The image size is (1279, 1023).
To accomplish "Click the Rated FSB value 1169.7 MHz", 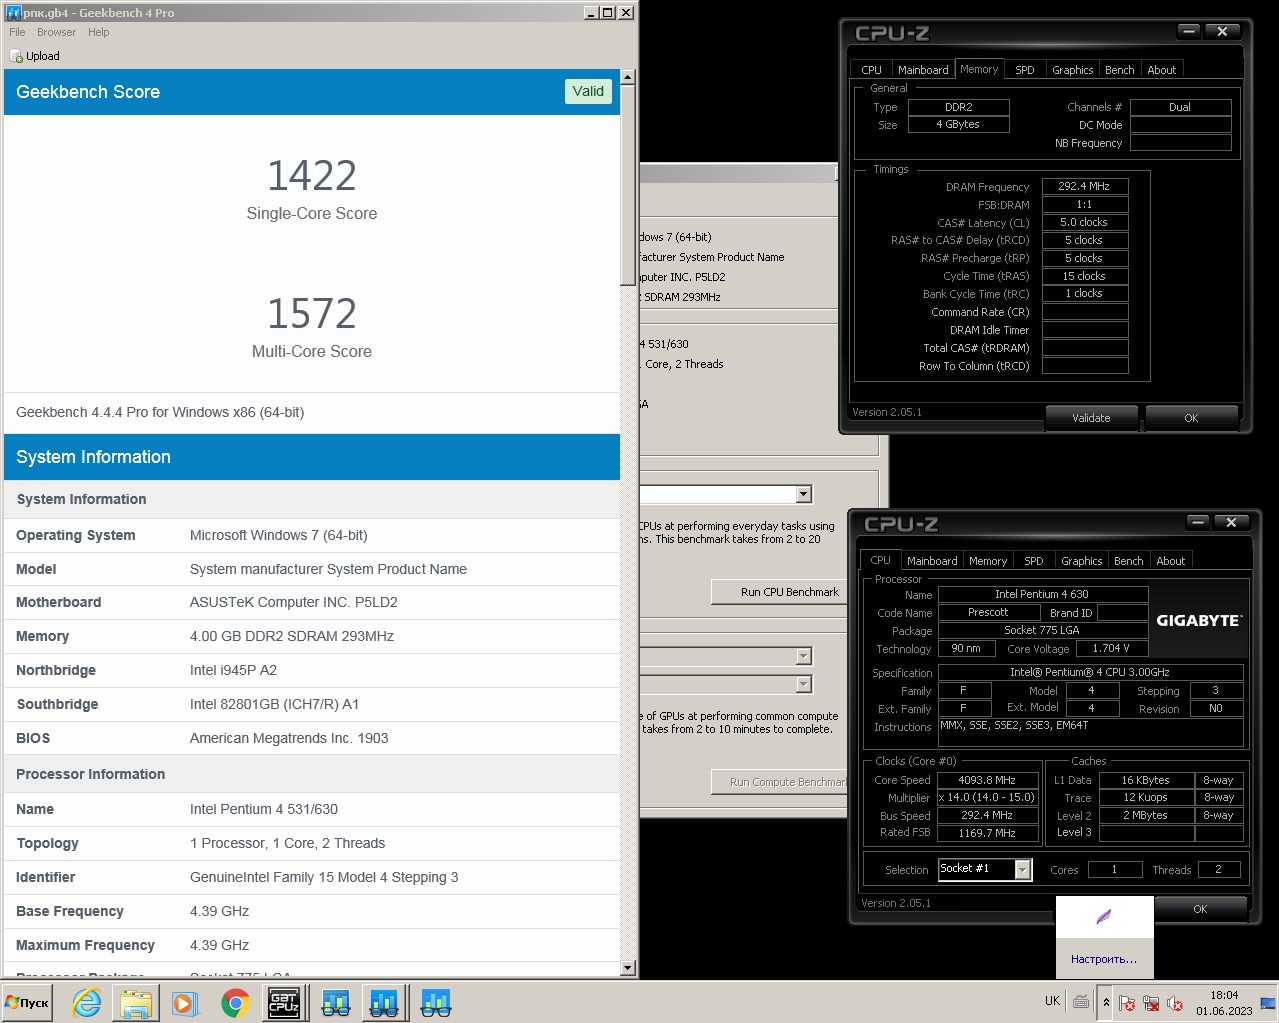I will tap(987, 833).
